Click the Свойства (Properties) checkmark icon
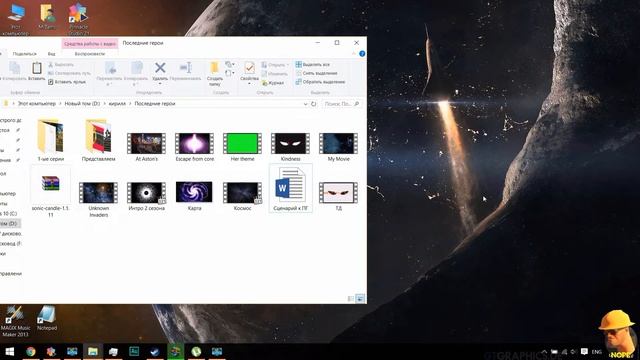This screenshot has height=360, width=640. coord(249,68)
